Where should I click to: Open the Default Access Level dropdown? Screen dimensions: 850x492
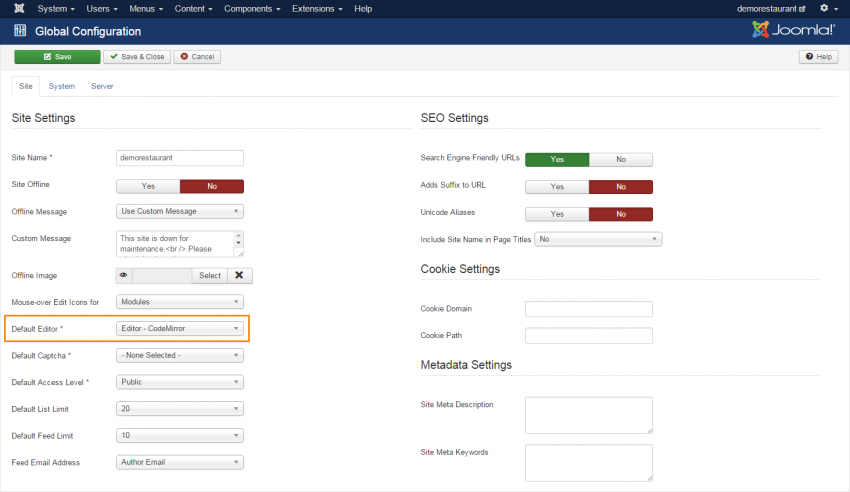click(x=180, y=382)
